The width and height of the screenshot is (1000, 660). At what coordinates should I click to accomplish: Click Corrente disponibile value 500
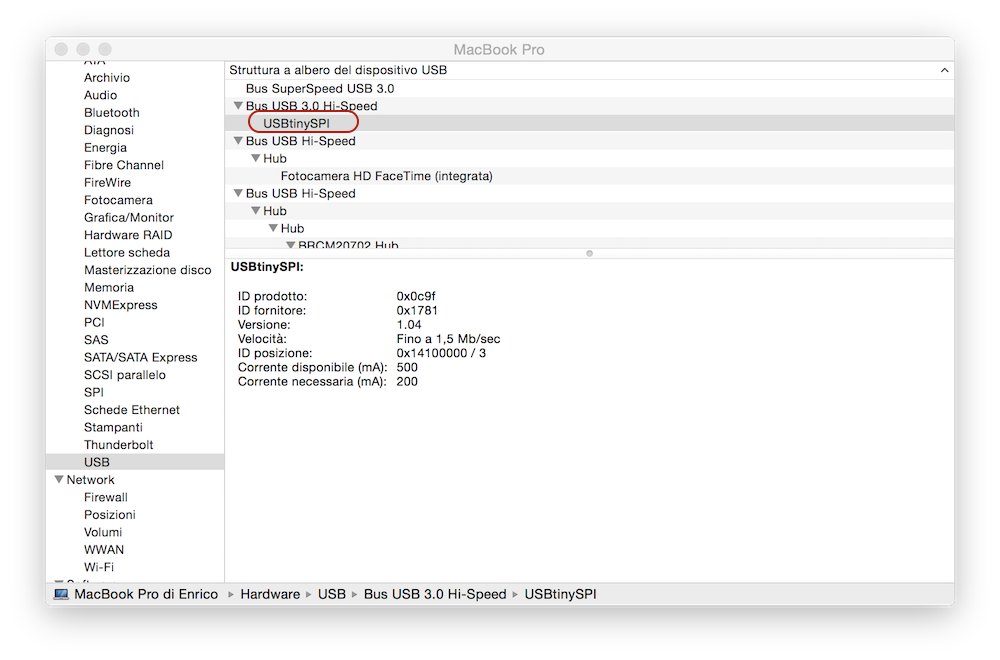click(x=407, y=367)
